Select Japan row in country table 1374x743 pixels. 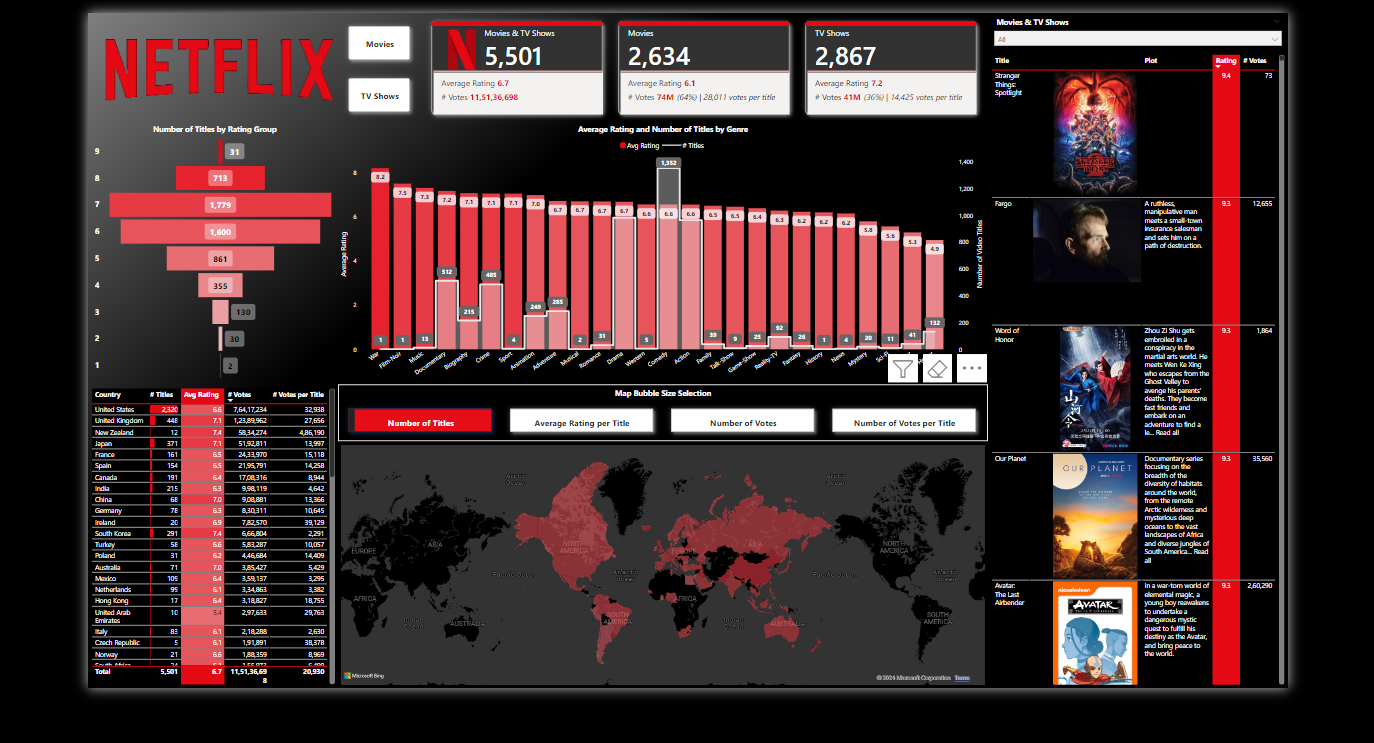coord(210,444)
